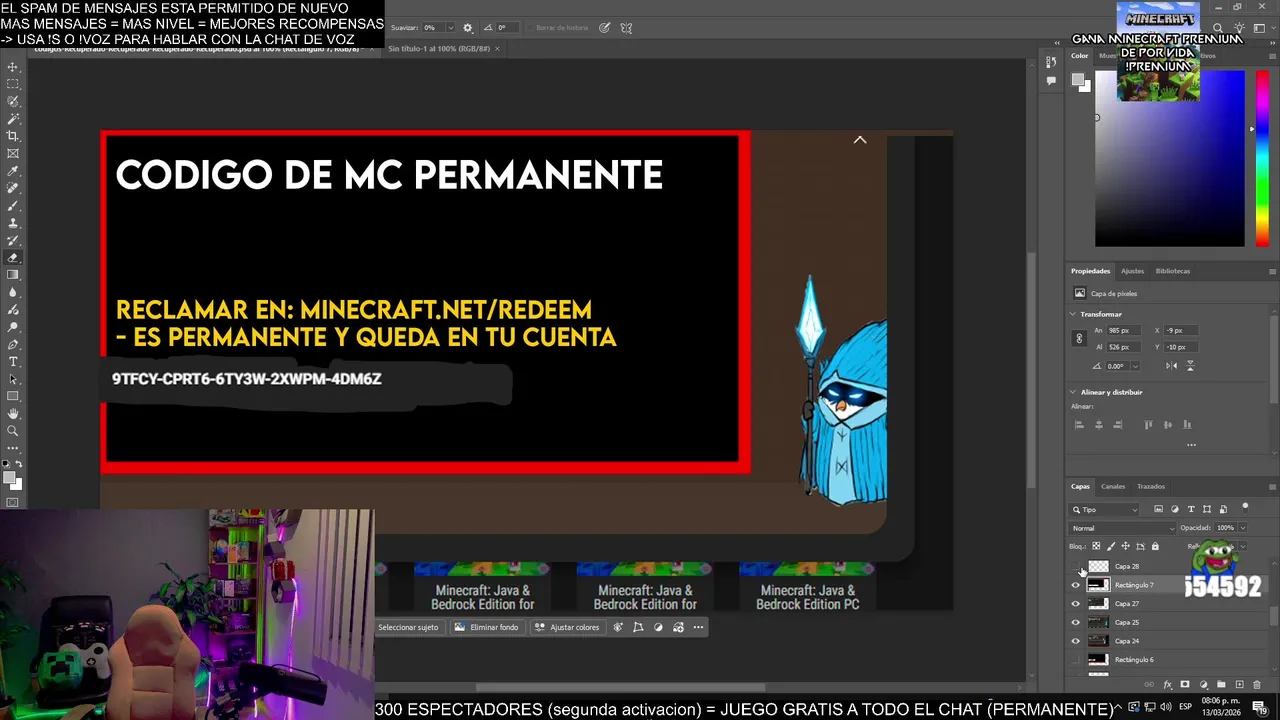Show the Capa 28 layer
The width and height of the screenshot is (1280, 720).
point(1076,566)
